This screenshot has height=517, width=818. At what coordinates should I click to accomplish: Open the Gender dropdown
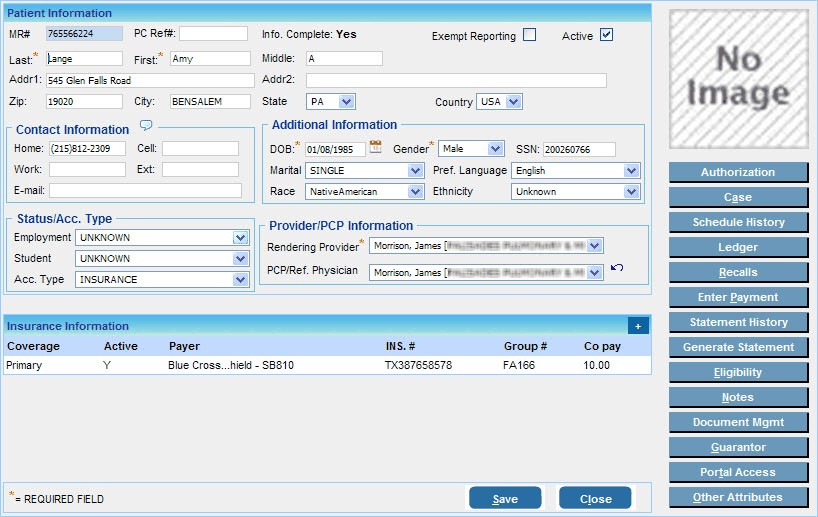click(495, 149)
